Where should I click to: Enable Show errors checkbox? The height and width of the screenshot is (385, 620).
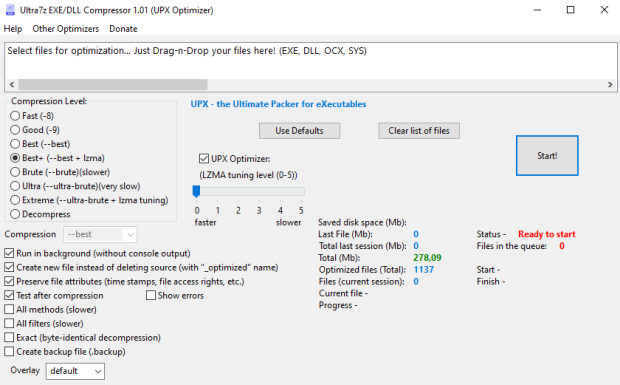175,296
